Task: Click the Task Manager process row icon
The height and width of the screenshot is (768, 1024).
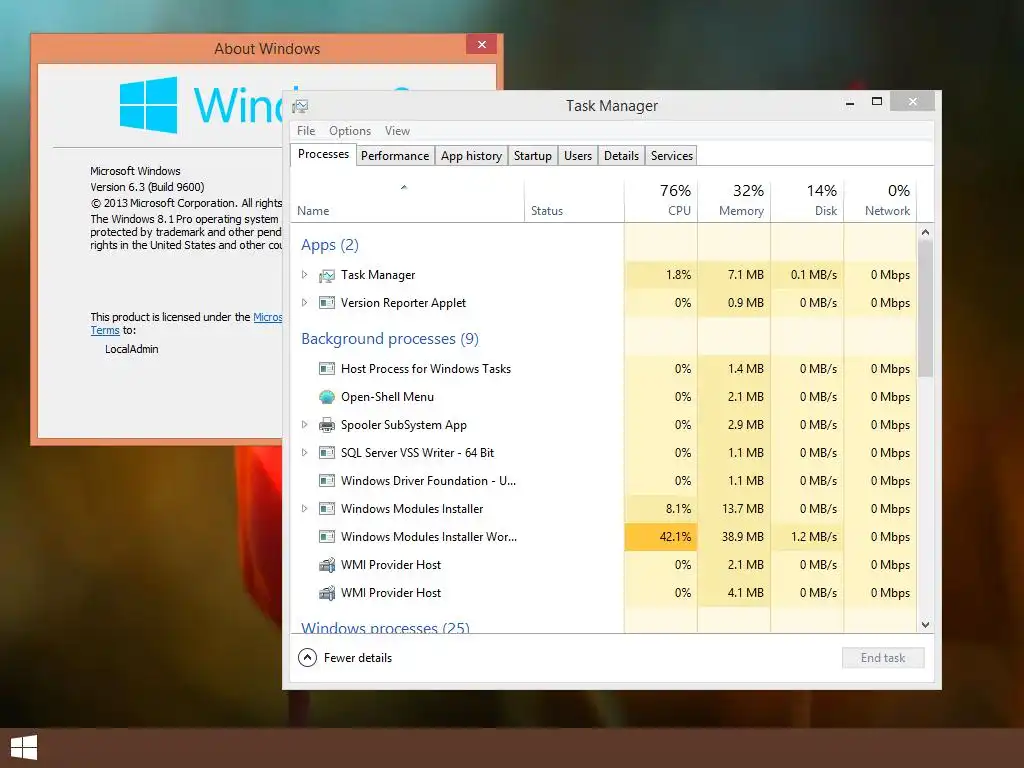Action: [327, 276]
